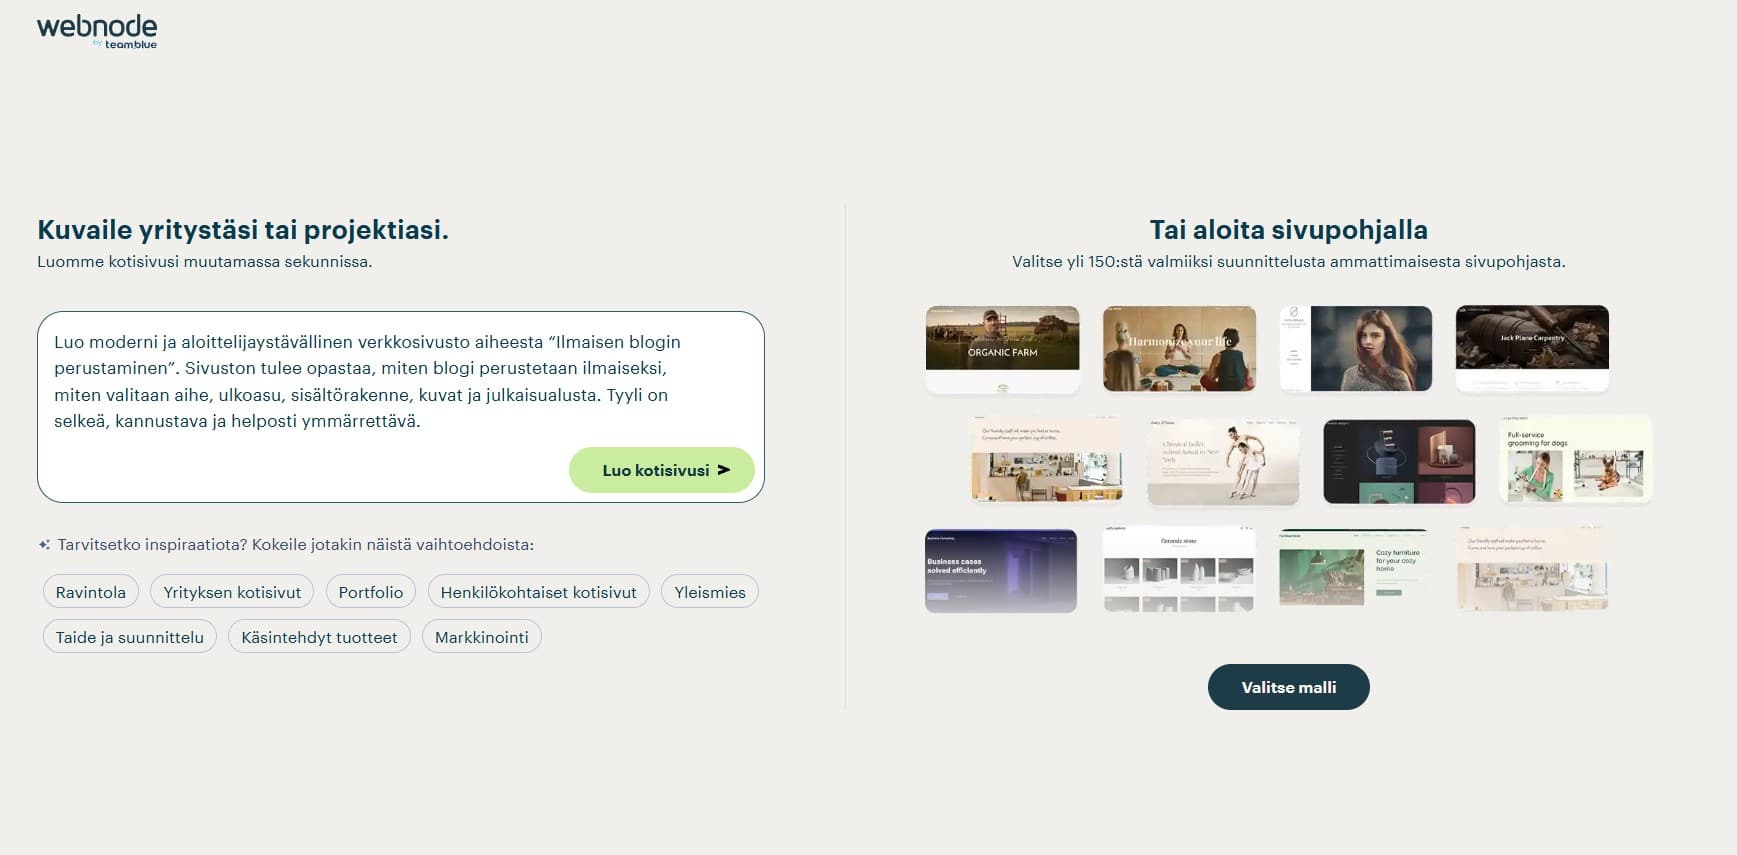1737x855 pixels.
Task: Open the Organic Farm template thumbnail
Action: [x=1003, y=349]
